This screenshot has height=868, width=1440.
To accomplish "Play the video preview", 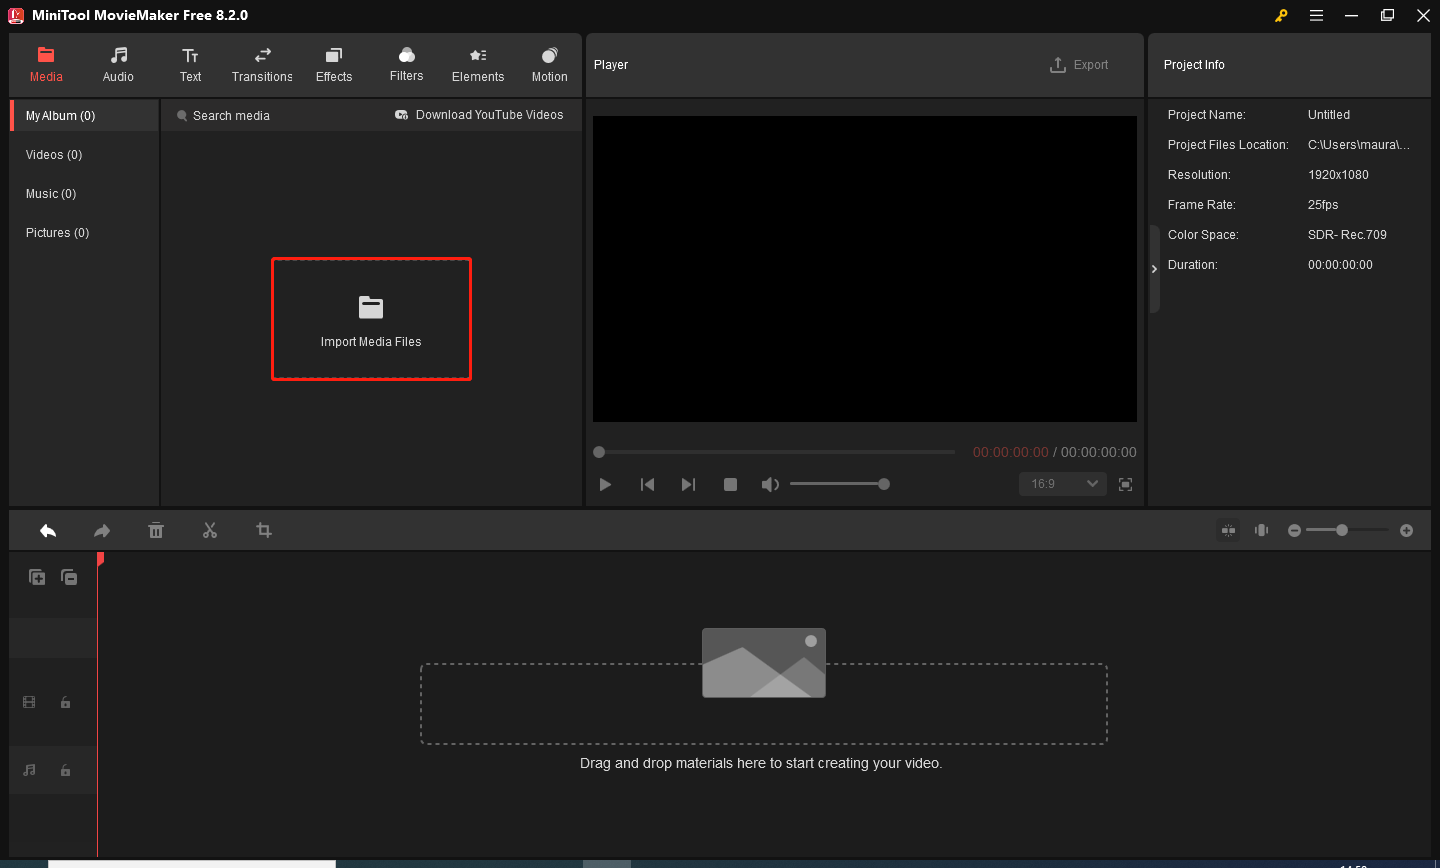I will 605,484.
